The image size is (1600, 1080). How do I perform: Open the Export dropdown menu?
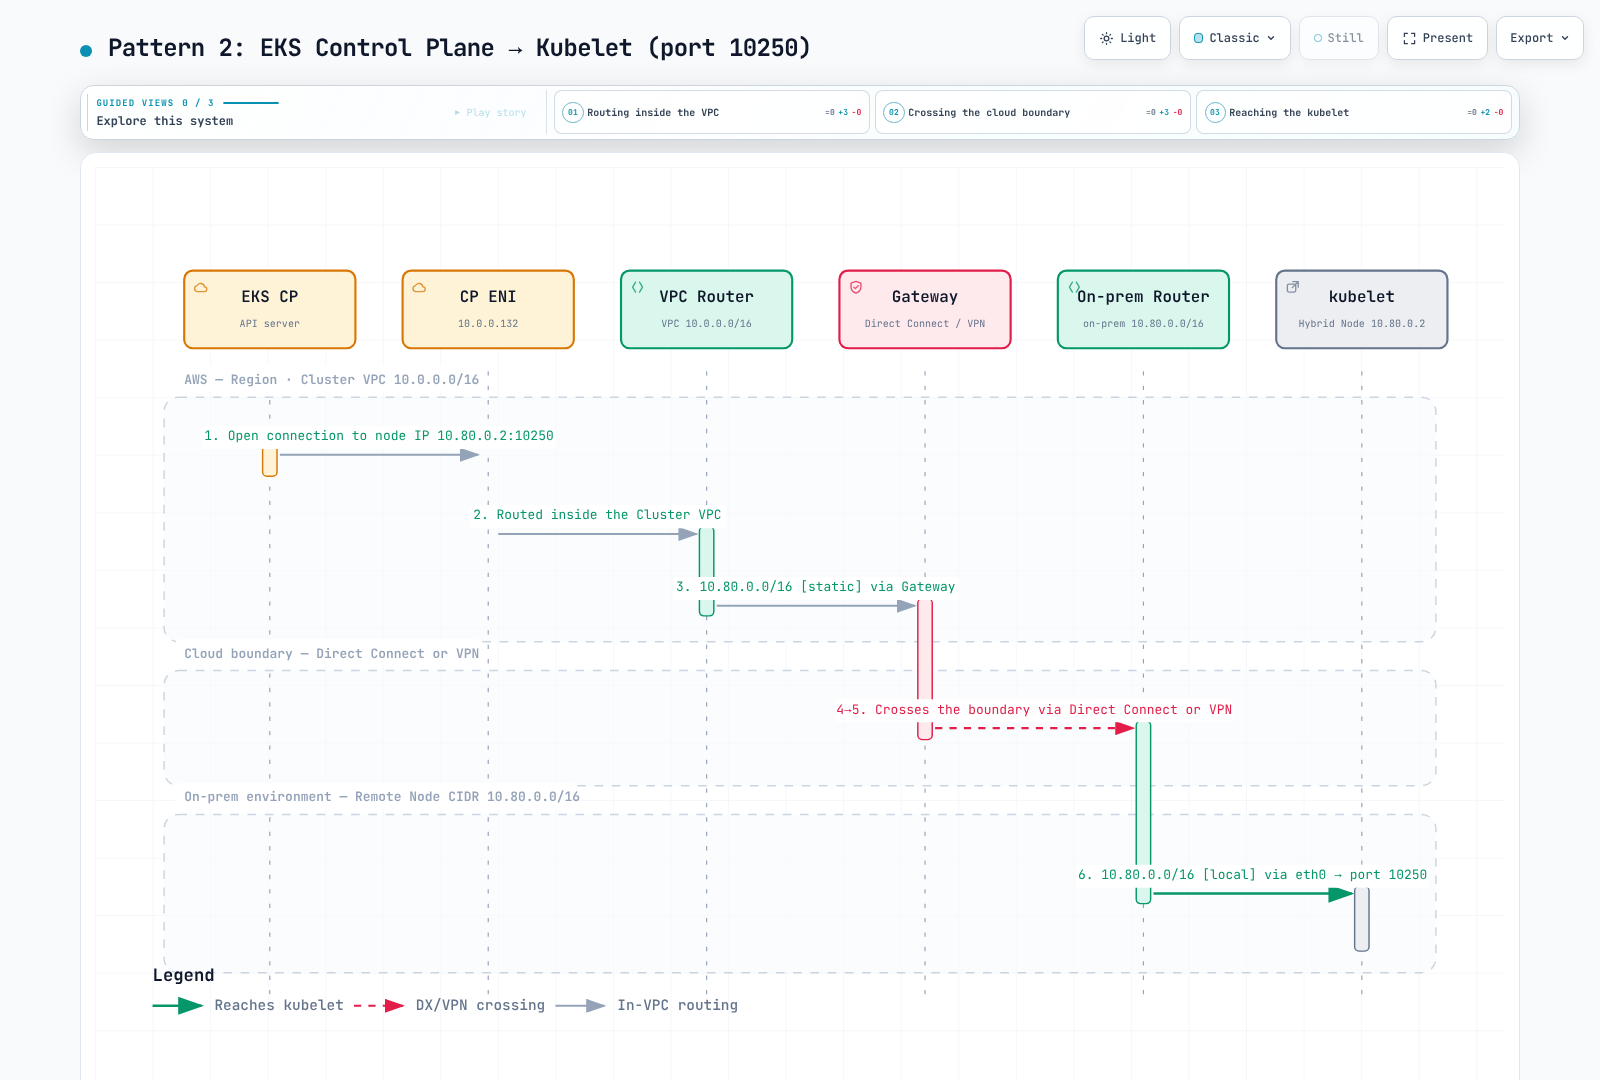[1539, 38]
